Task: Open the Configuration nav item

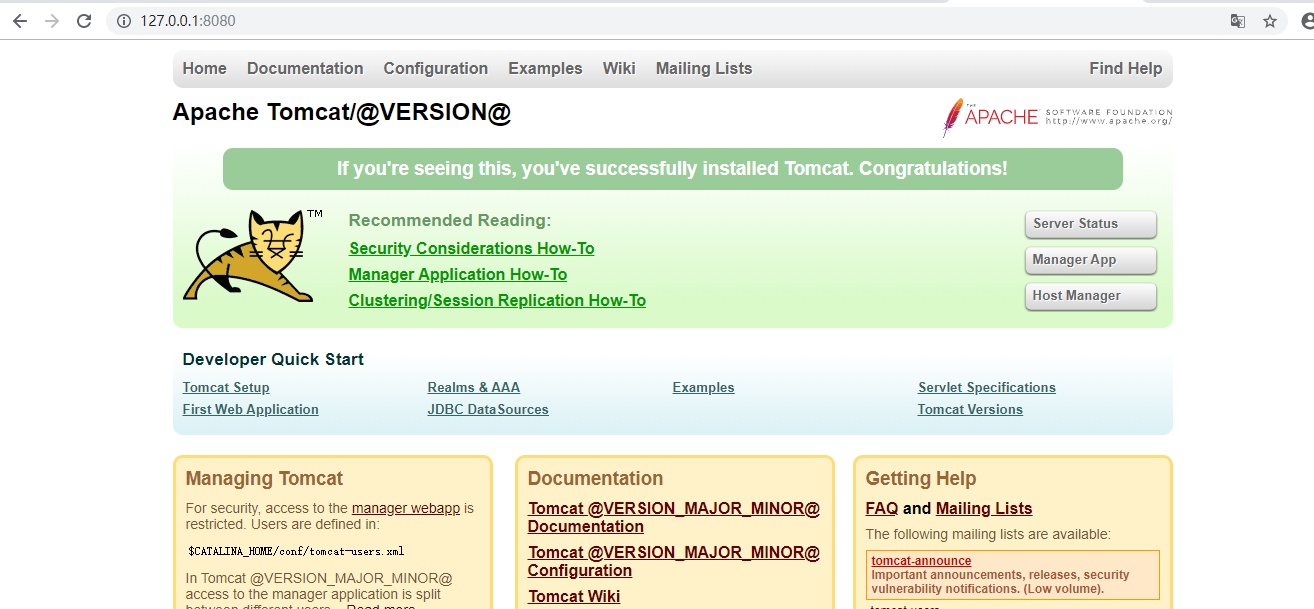Action: tap(436, 69)
